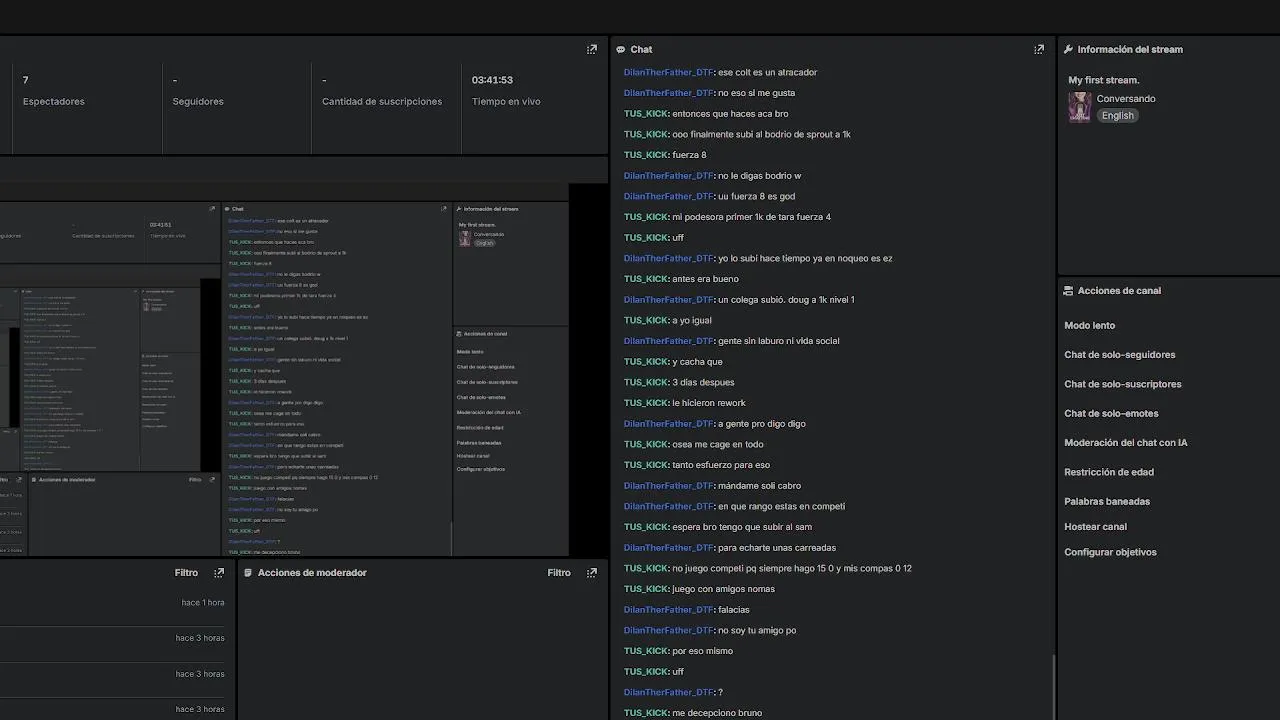Pop out the stream stats panel

coord(592,49)
